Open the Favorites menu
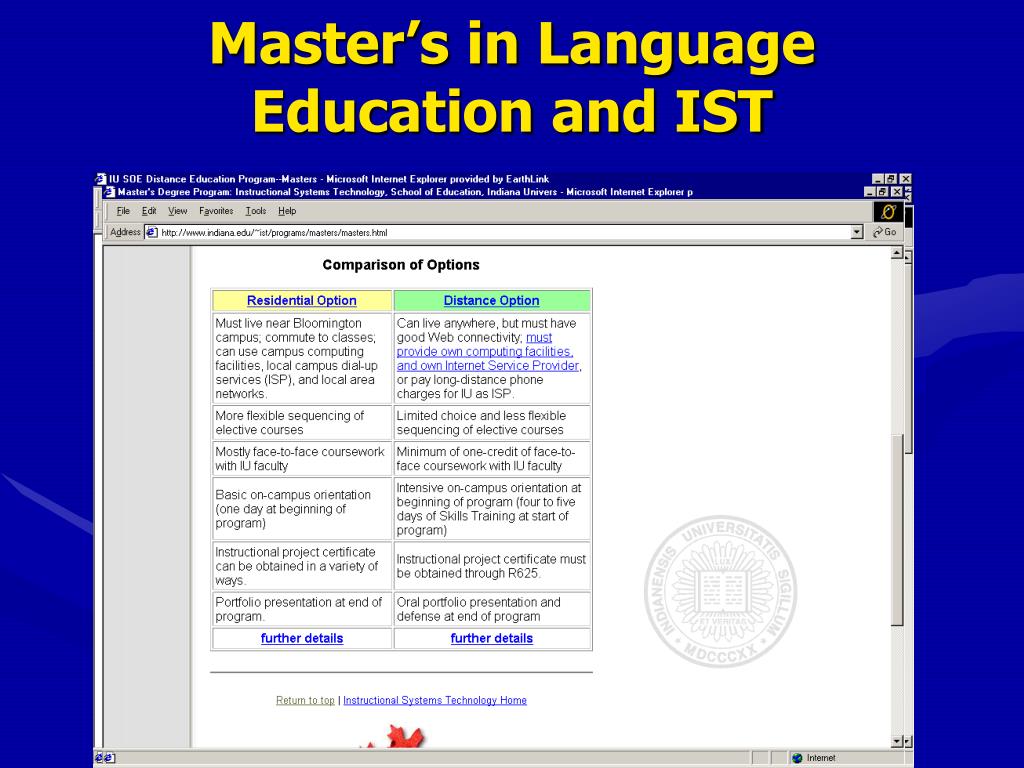The height and width of the screenshot is (768, 1024). (216, 211)
